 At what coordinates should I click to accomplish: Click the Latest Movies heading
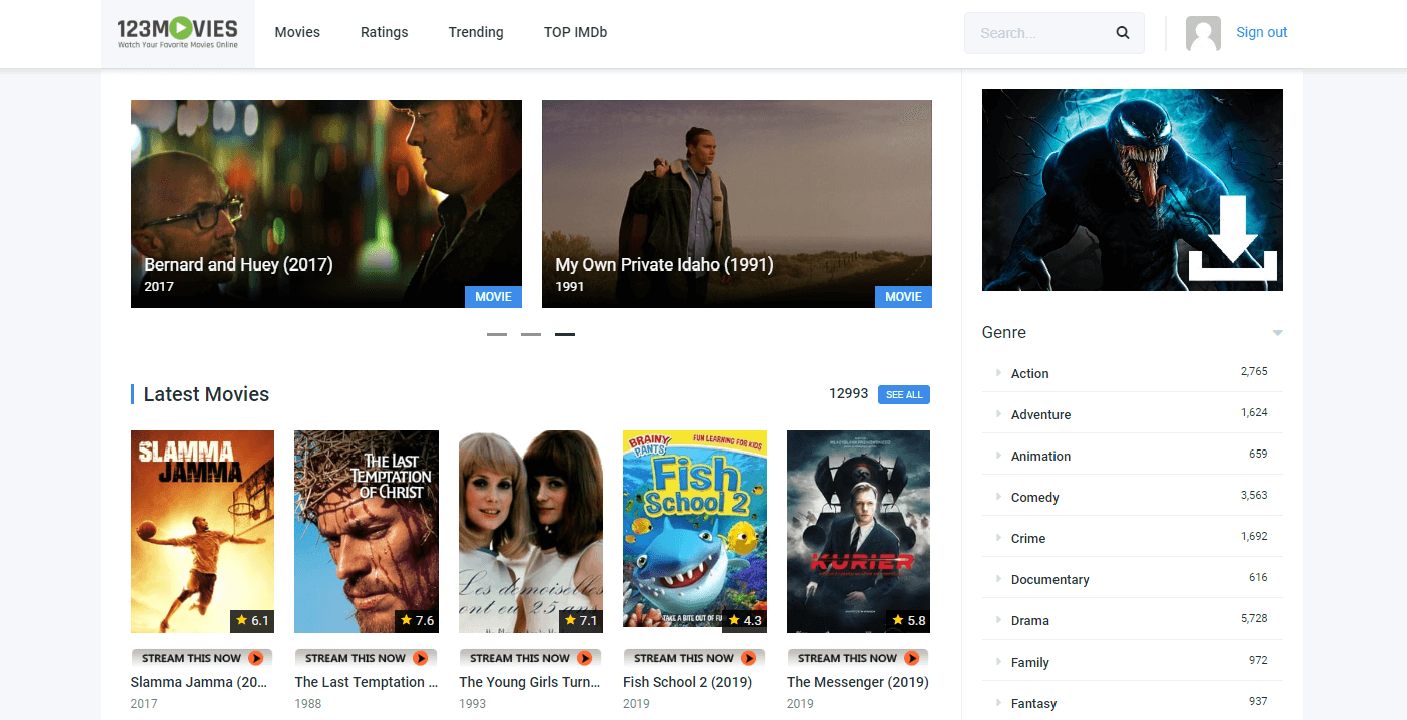tap(206, 394)
